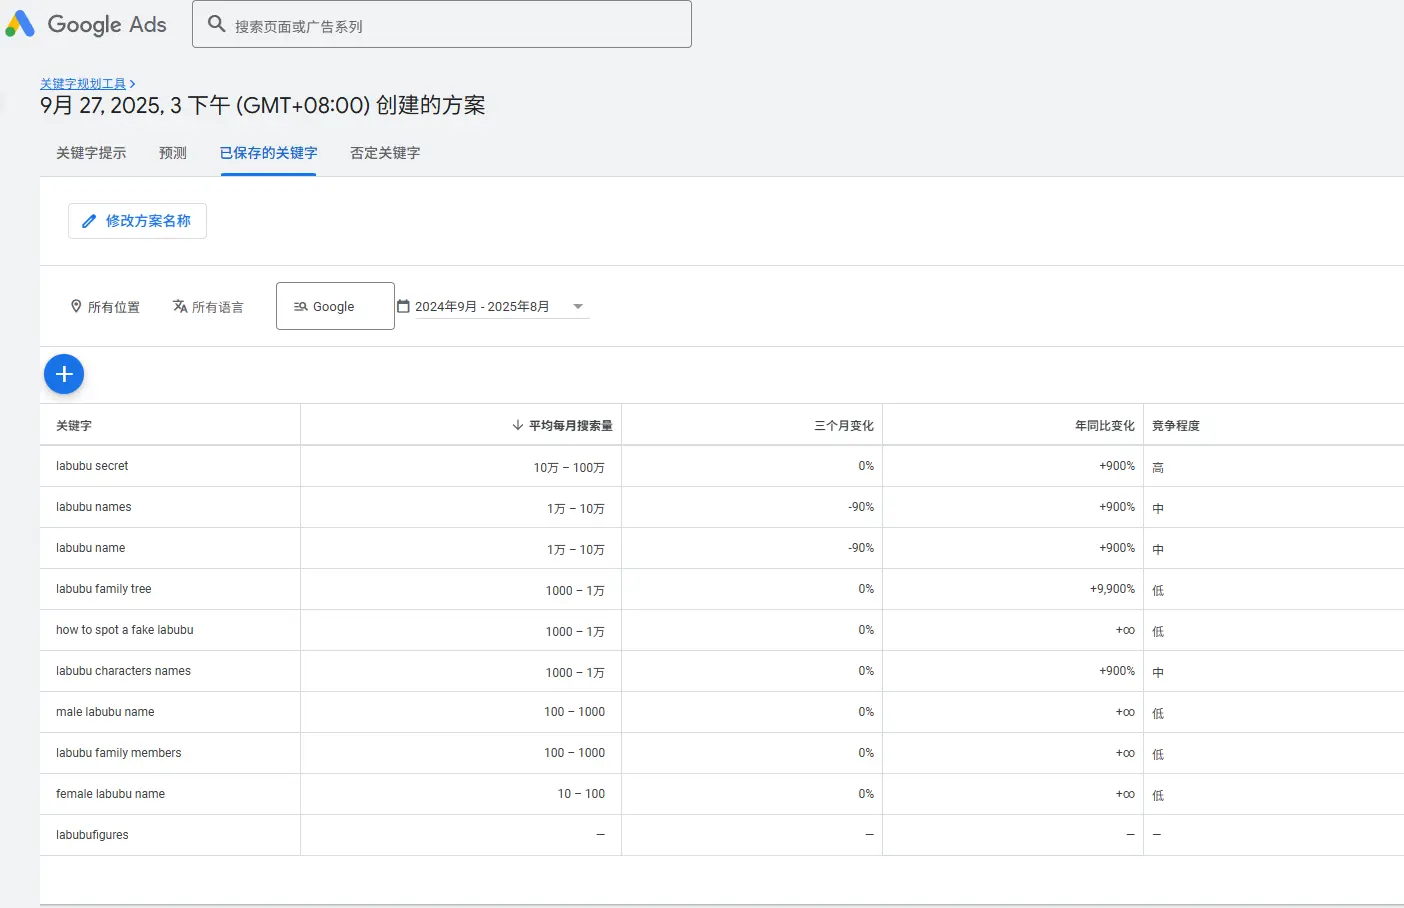Click the pencil icon for renaming plan

(x=89, y=221)
